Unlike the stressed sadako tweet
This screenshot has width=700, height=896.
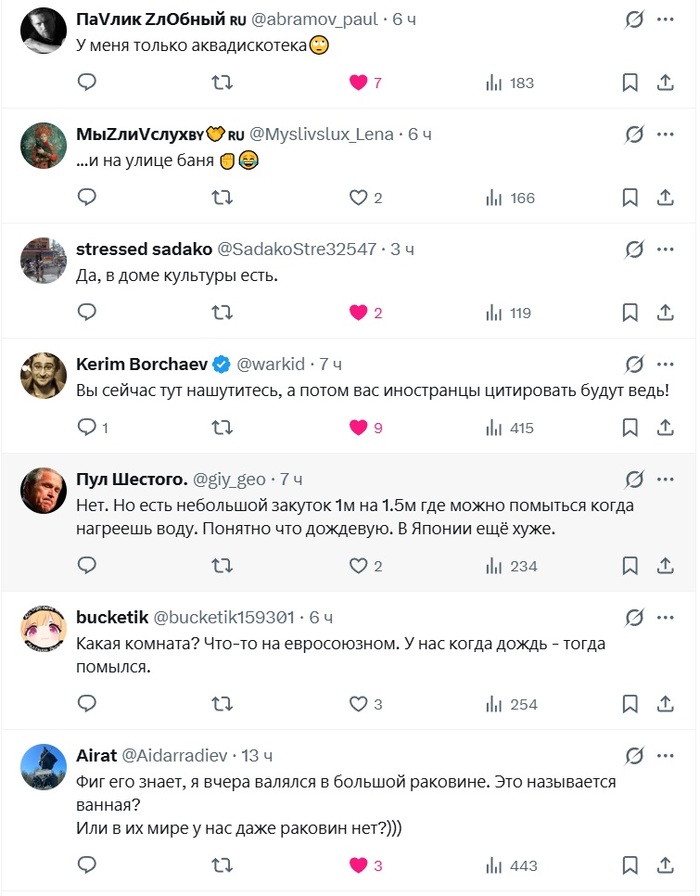(365, 313)
